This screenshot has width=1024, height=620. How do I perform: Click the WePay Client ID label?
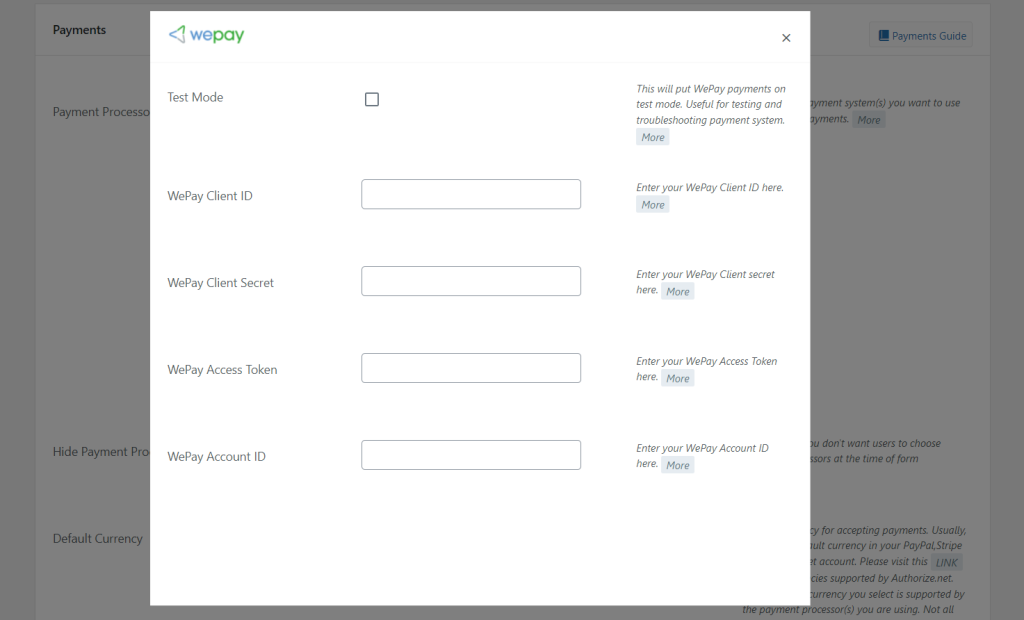(x=210, y=196)
